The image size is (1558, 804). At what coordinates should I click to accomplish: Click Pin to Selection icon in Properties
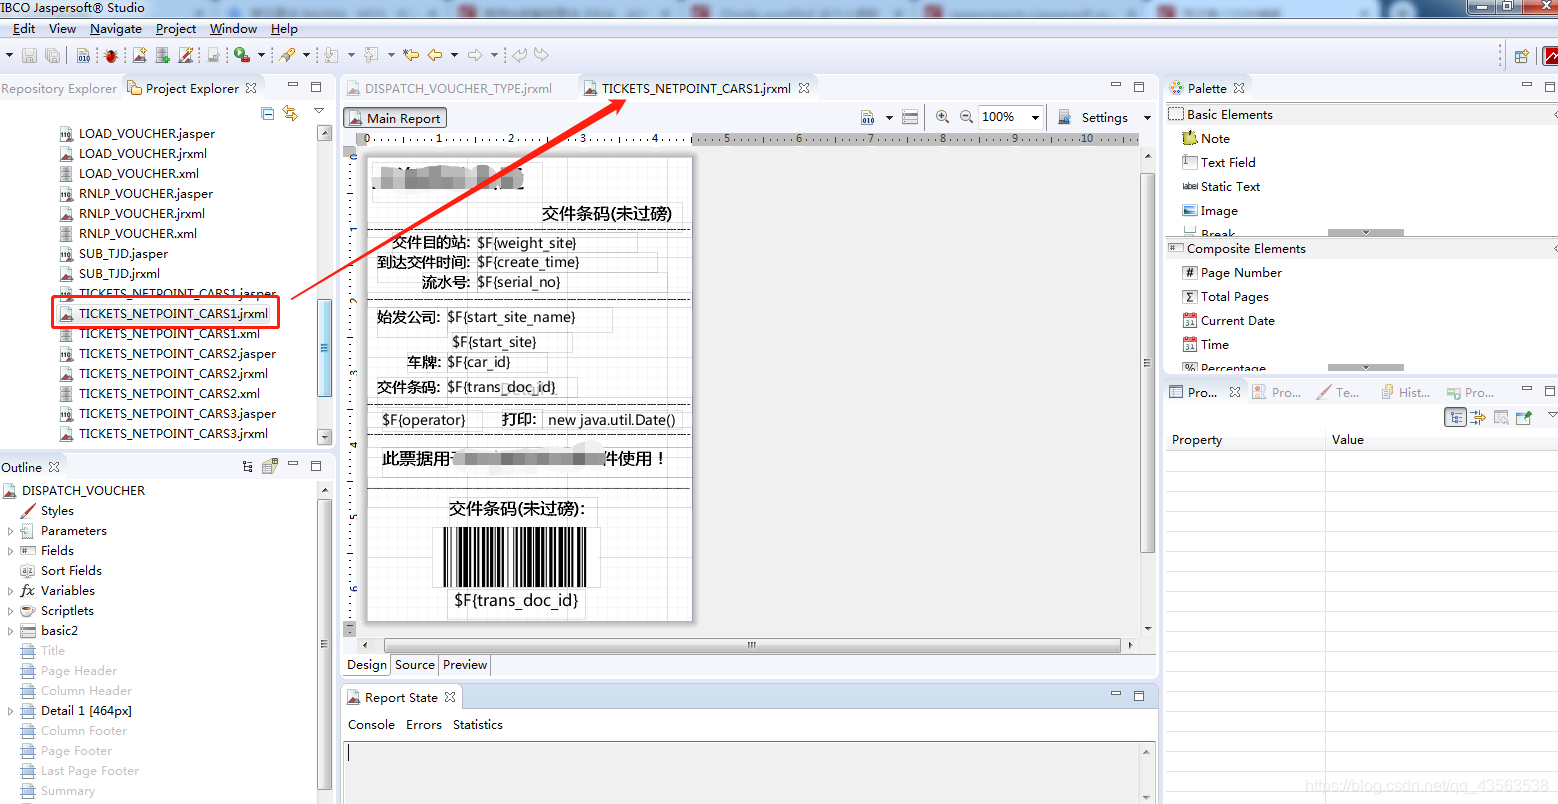pos(1524,417)
